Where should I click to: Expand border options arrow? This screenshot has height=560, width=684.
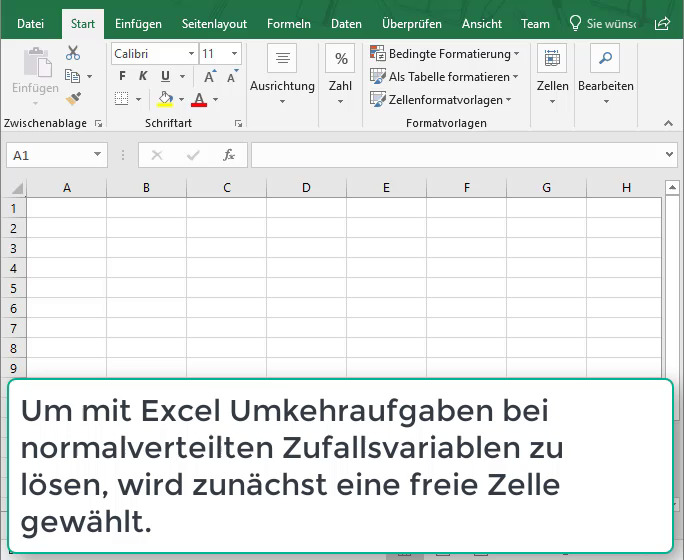[x=139, y=99]
